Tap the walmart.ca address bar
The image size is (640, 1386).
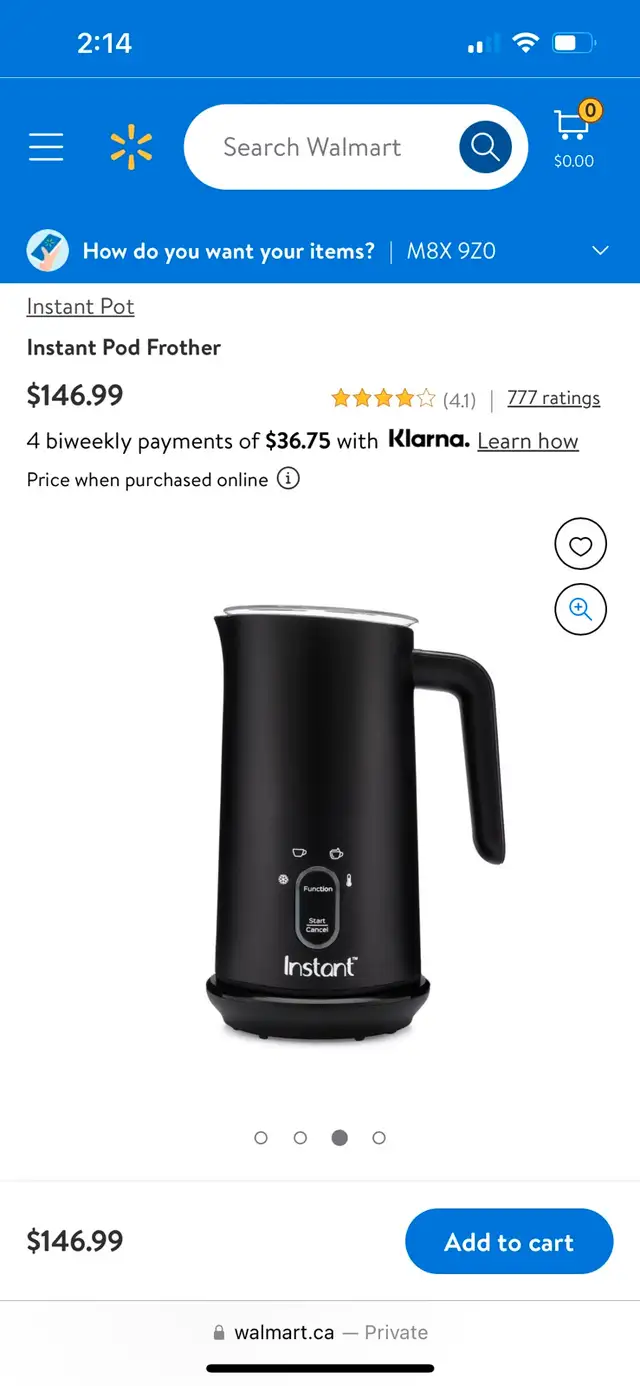point(320,1332)
